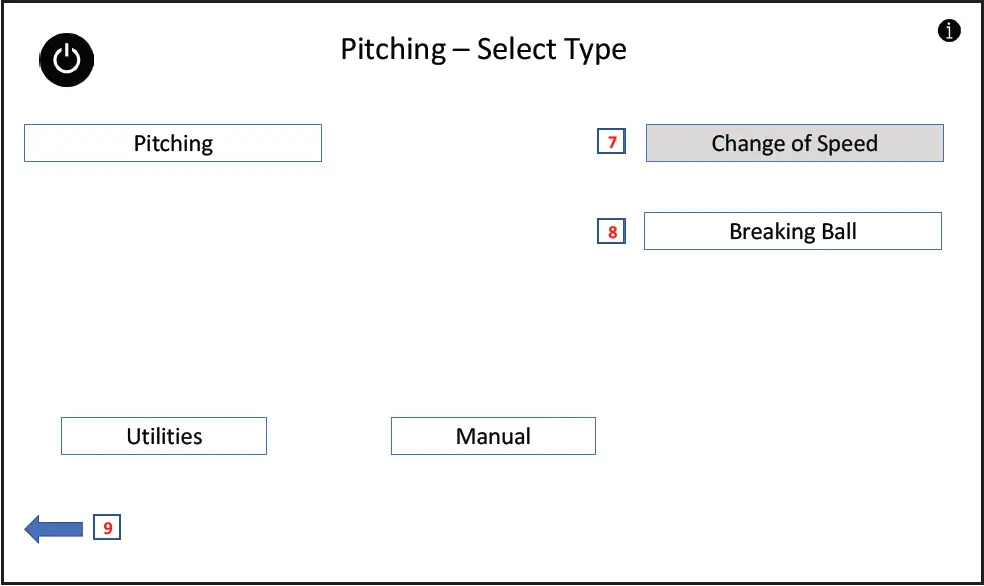
Task: Pick Breaking Ball beside marker 8
Action: coord(792,231)
